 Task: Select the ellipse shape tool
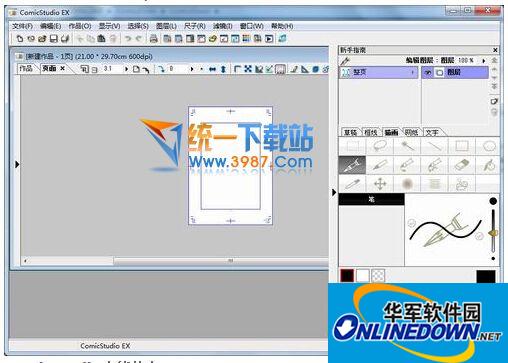click(489, 146)
